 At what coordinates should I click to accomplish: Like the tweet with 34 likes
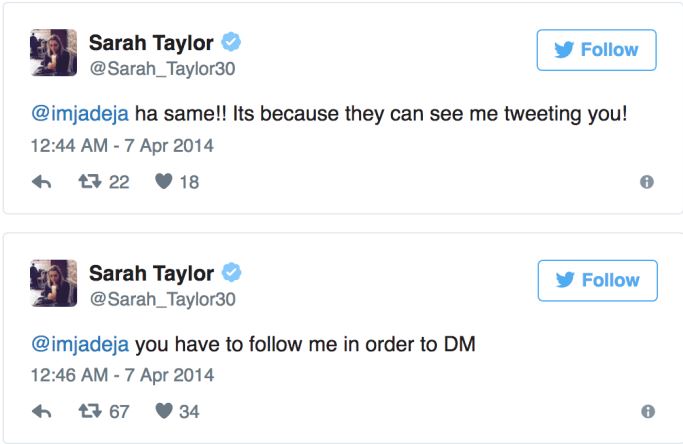(x=164, y=411)
